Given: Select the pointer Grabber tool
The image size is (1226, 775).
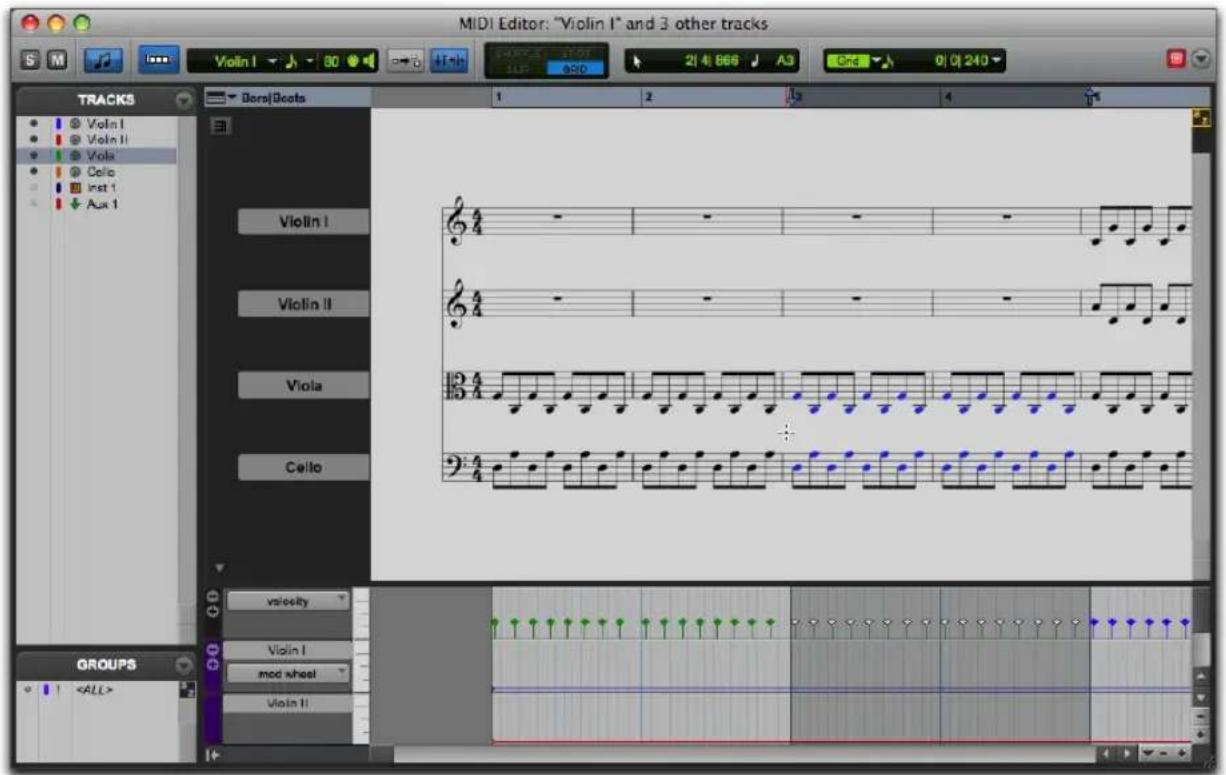Looking at the screenshot, I should tap(638, 62).
